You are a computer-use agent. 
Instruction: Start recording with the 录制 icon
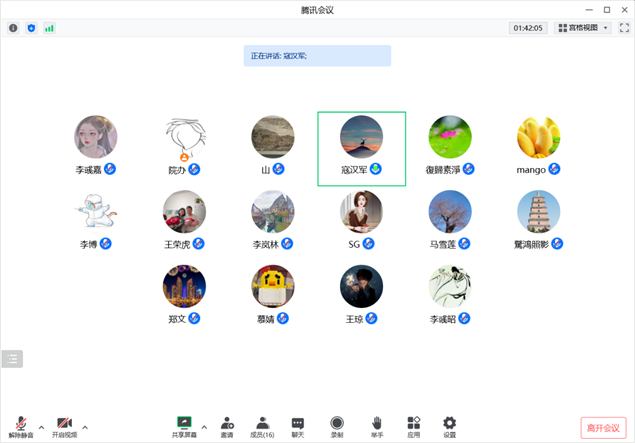[337, 425]
